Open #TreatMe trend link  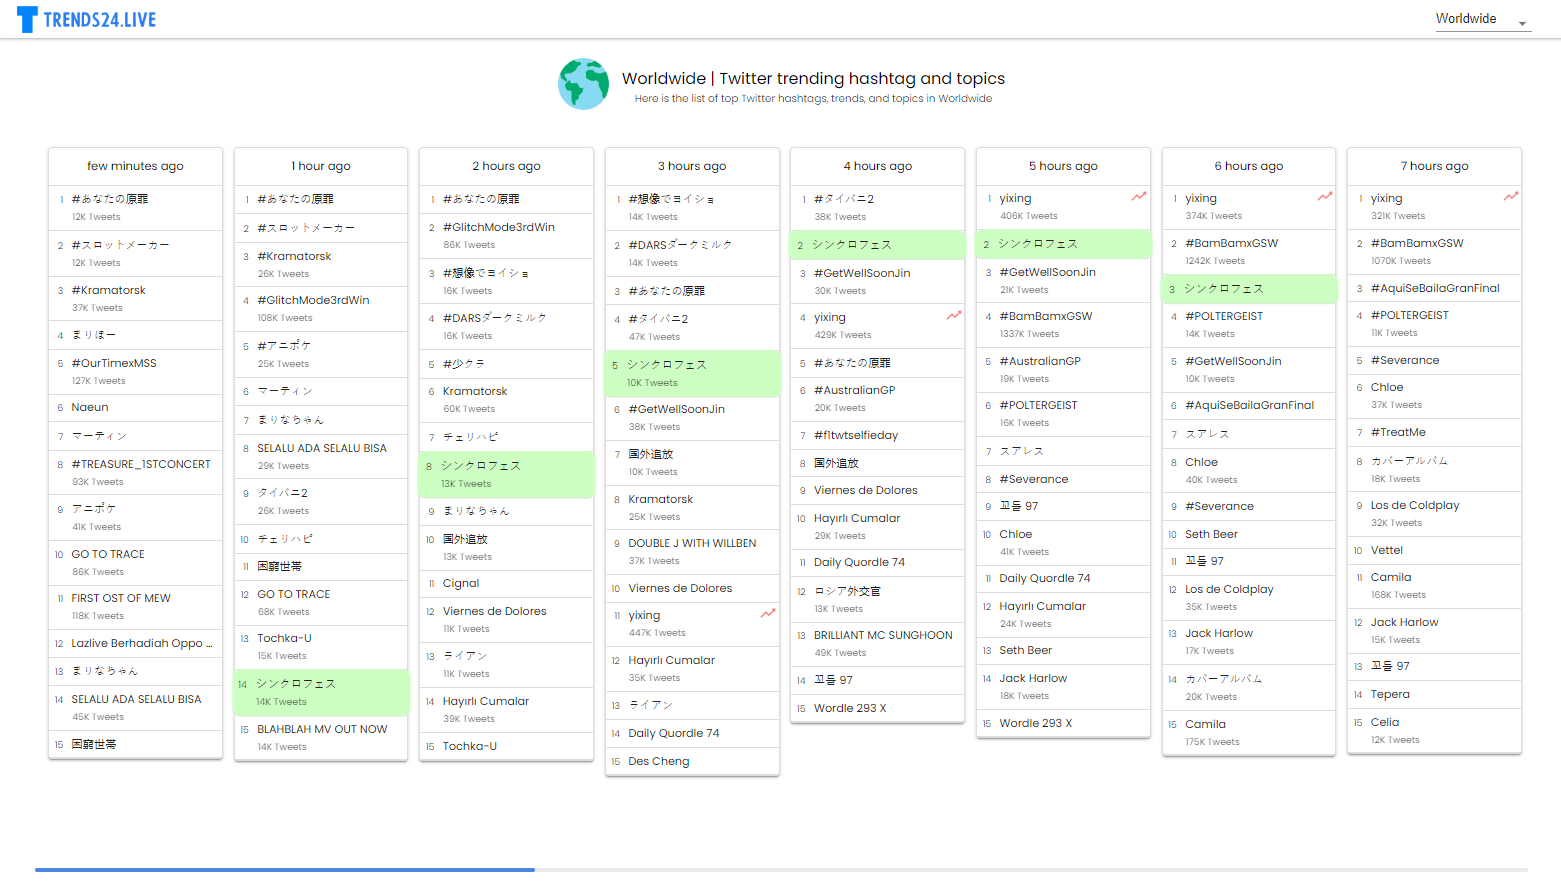click(x=1398, y=432)
